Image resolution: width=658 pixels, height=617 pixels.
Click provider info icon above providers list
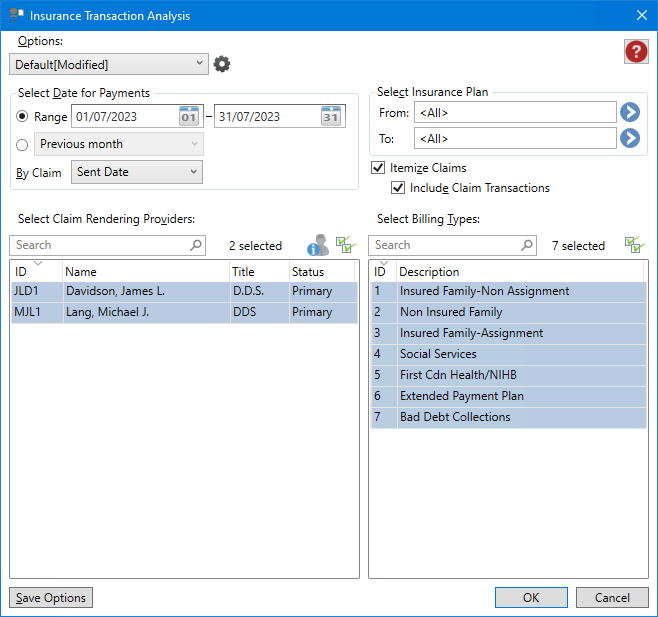(x=318, y=245)
